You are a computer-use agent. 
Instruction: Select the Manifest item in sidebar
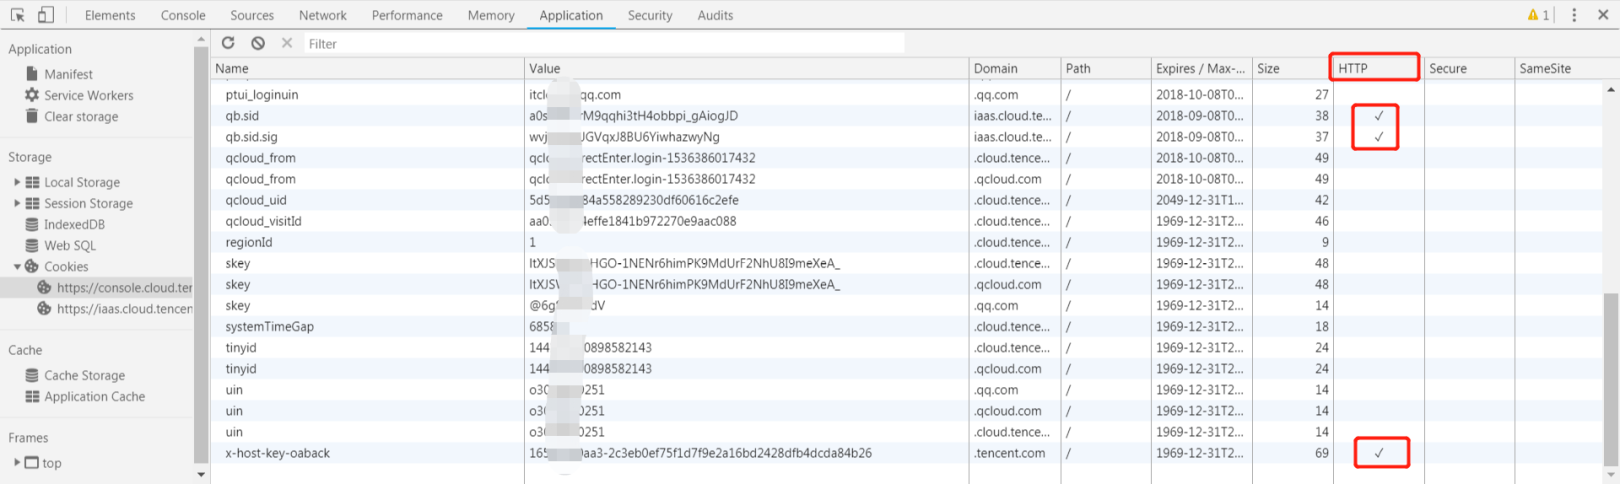click(68, 74)
